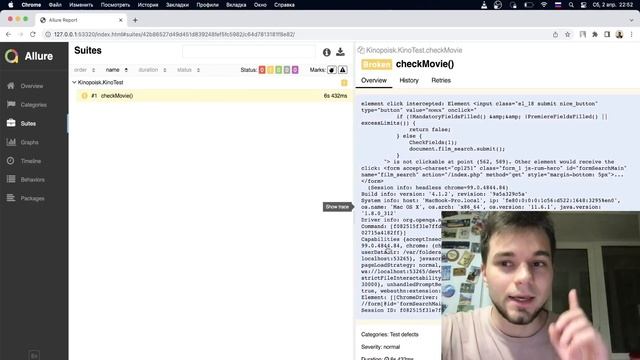Select the Suites briefcase icon
This screenshot has height=360, width=640.
pos(11,123)
